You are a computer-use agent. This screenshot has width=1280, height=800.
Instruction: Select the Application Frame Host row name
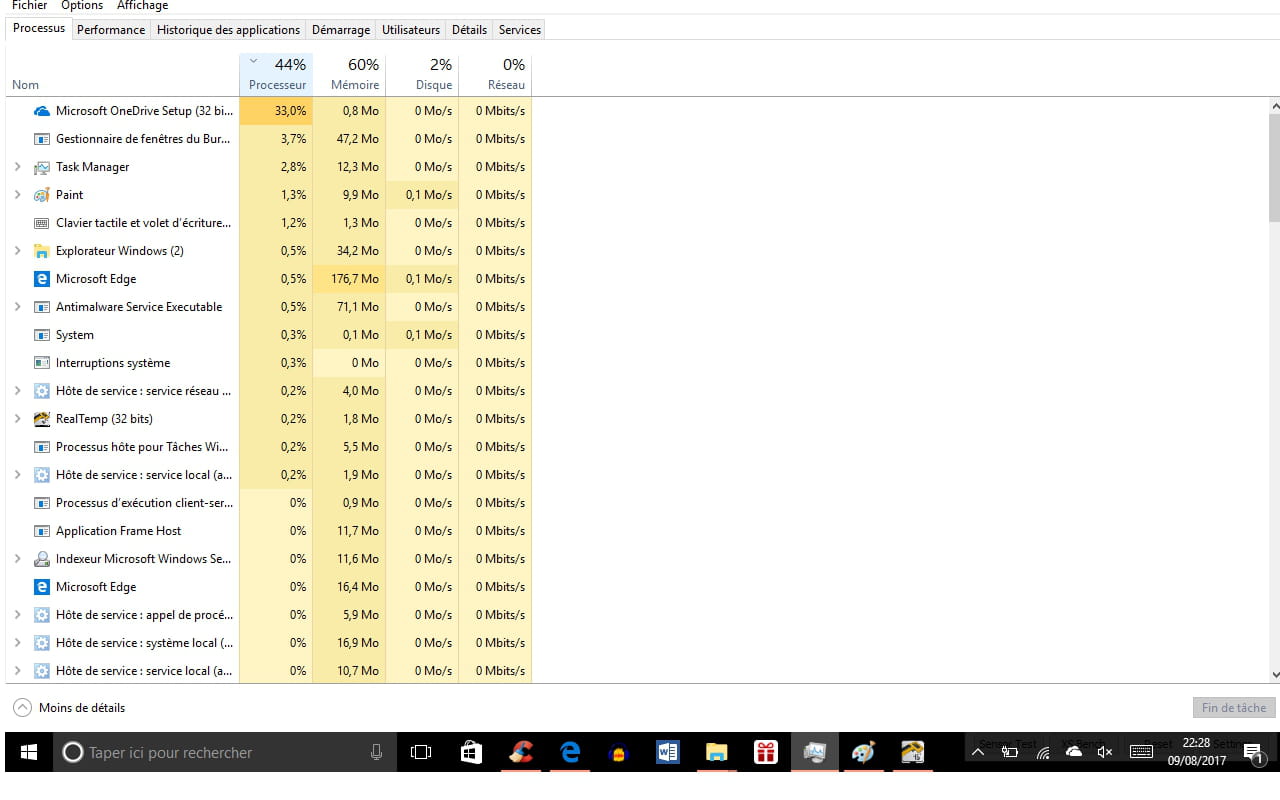pyautogui.click(x=119, y=531)
